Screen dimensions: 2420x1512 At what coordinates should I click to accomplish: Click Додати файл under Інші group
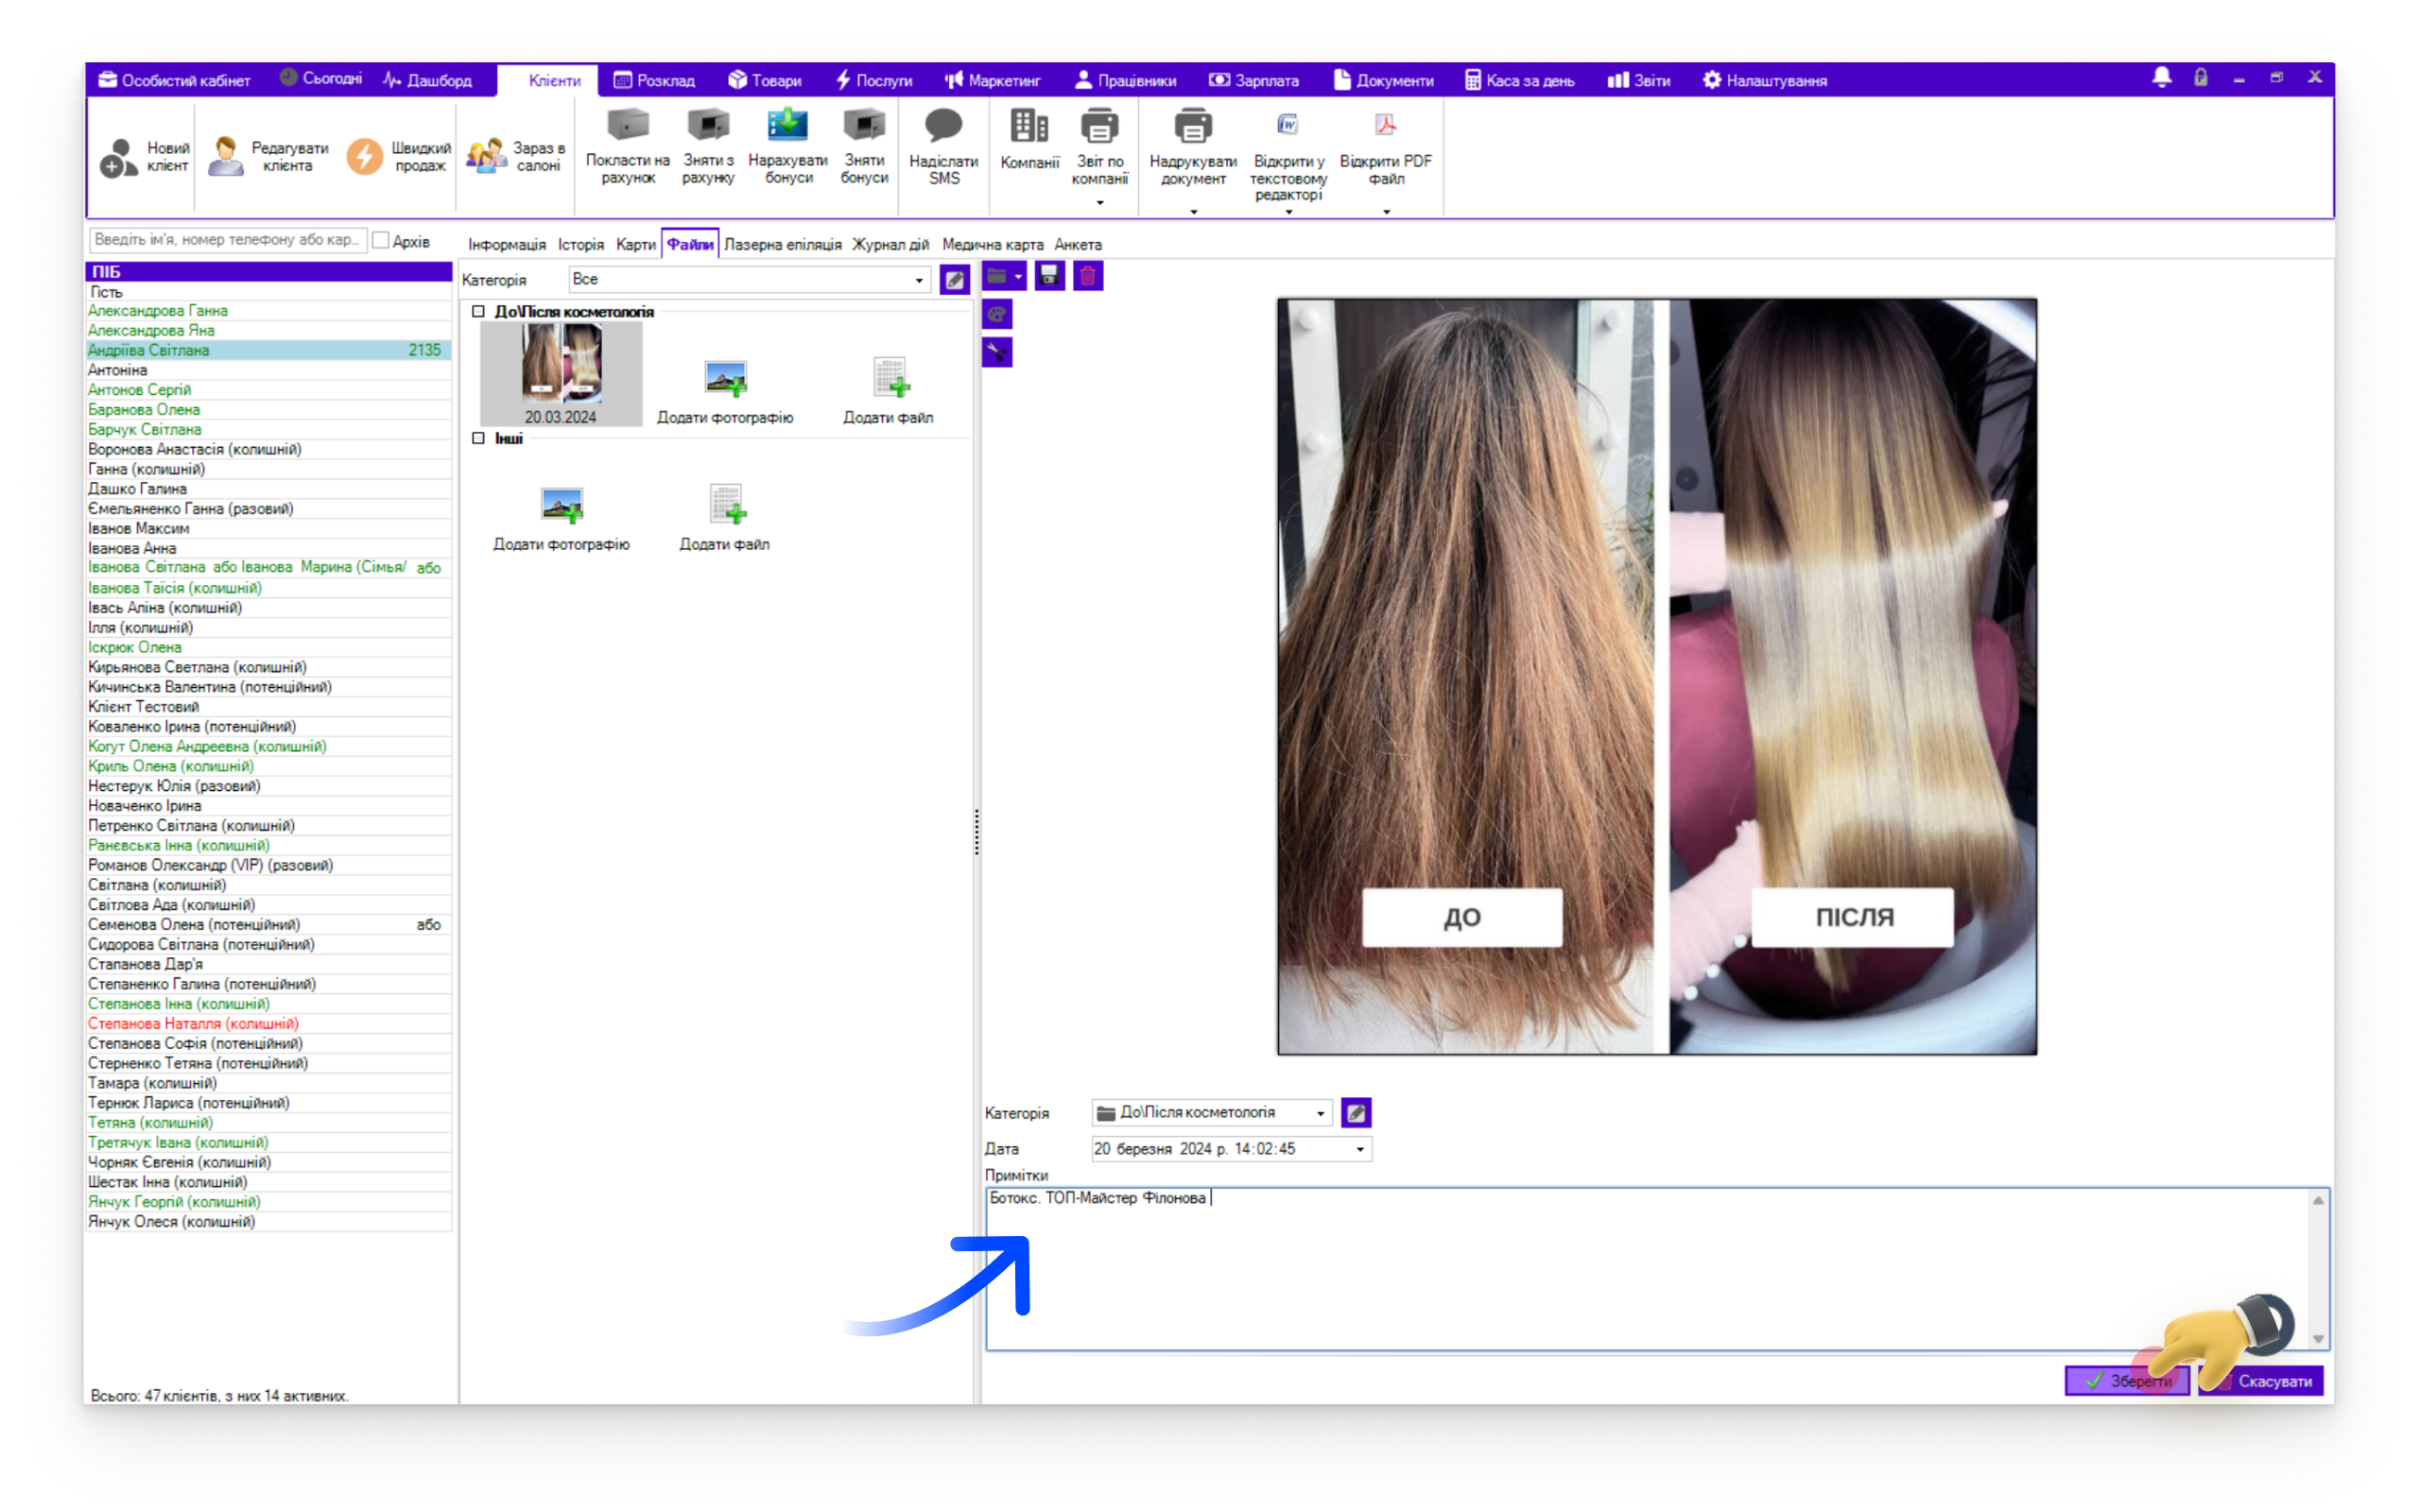pyautogui.click(x=725, y=519)
